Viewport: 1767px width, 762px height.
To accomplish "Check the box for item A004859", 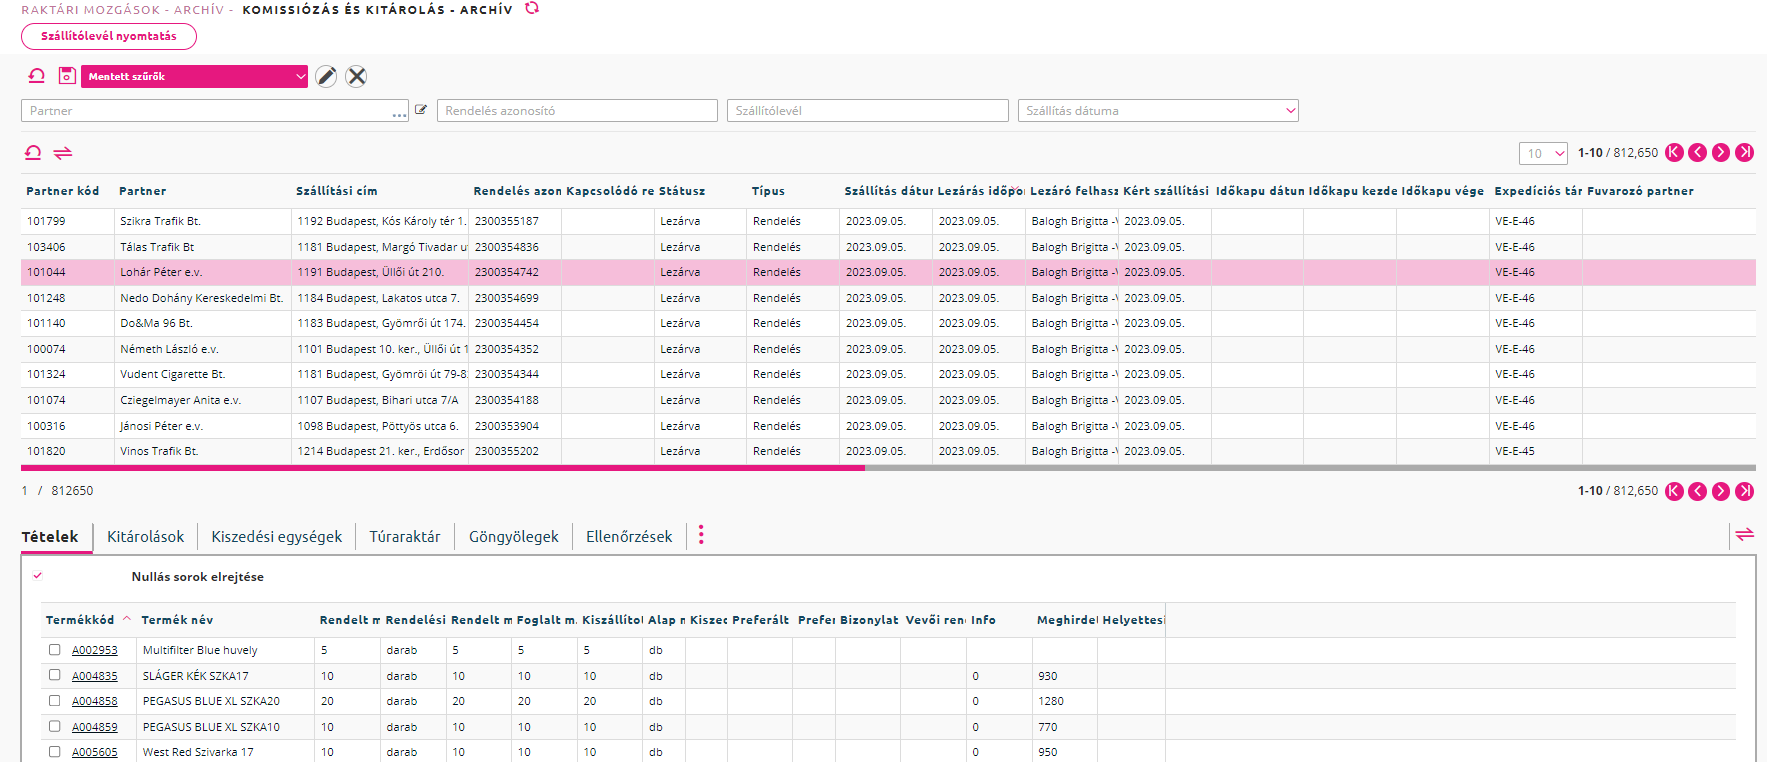I will tap(55, 726).
